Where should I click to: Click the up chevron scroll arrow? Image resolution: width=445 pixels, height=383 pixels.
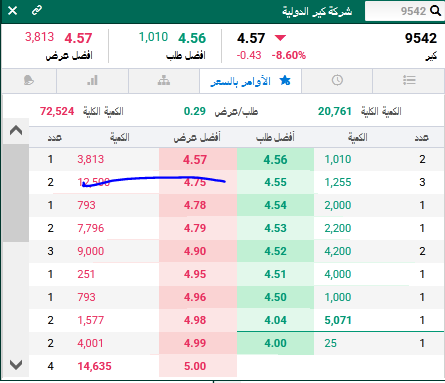click(16, 130)
